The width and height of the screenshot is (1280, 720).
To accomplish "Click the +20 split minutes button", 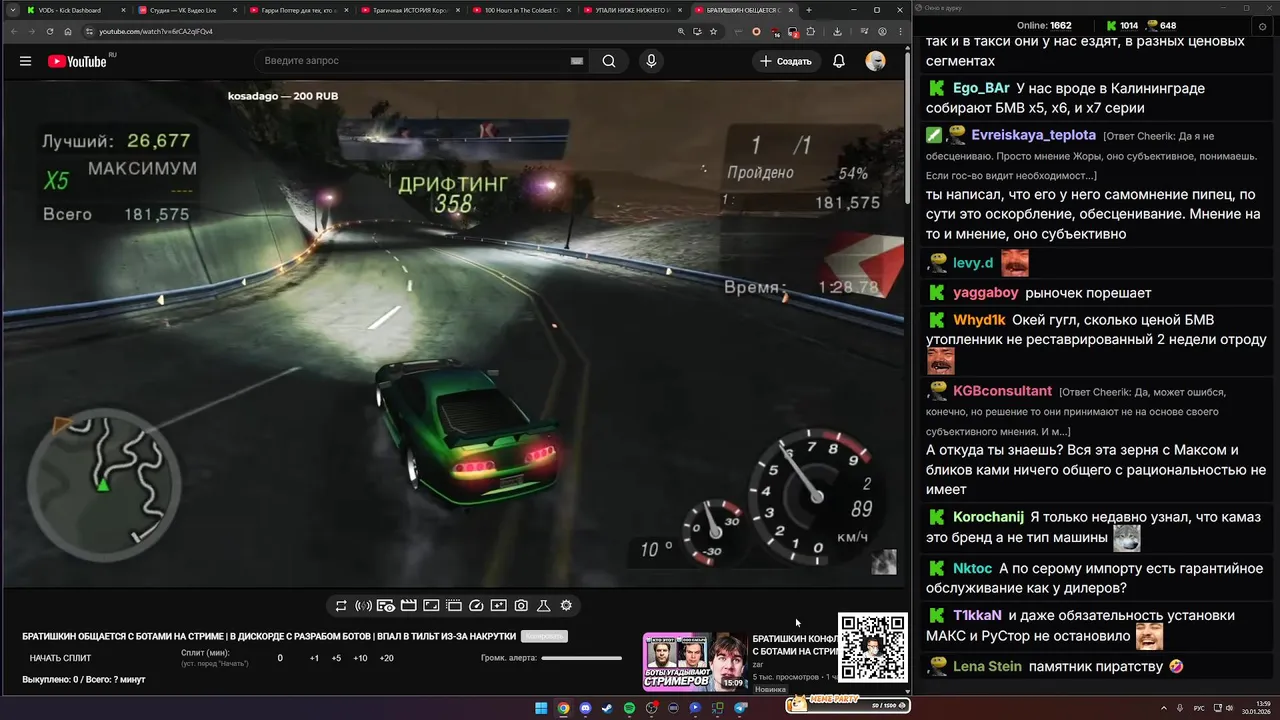I will [x=387, y=658].
